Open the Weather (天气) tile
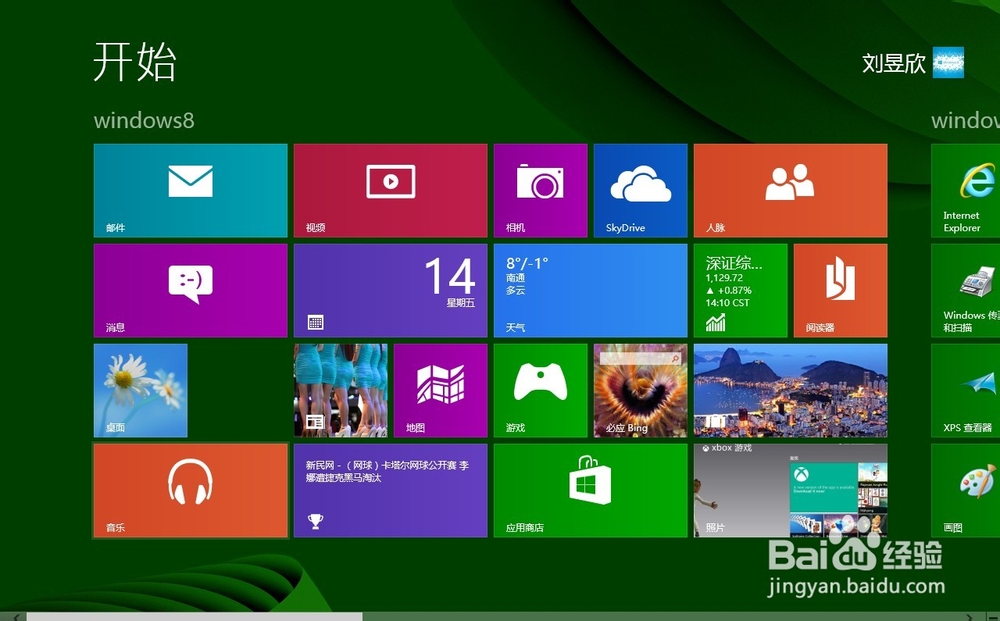Screen dimensions: 1000x621 click(x=591, y=291)
